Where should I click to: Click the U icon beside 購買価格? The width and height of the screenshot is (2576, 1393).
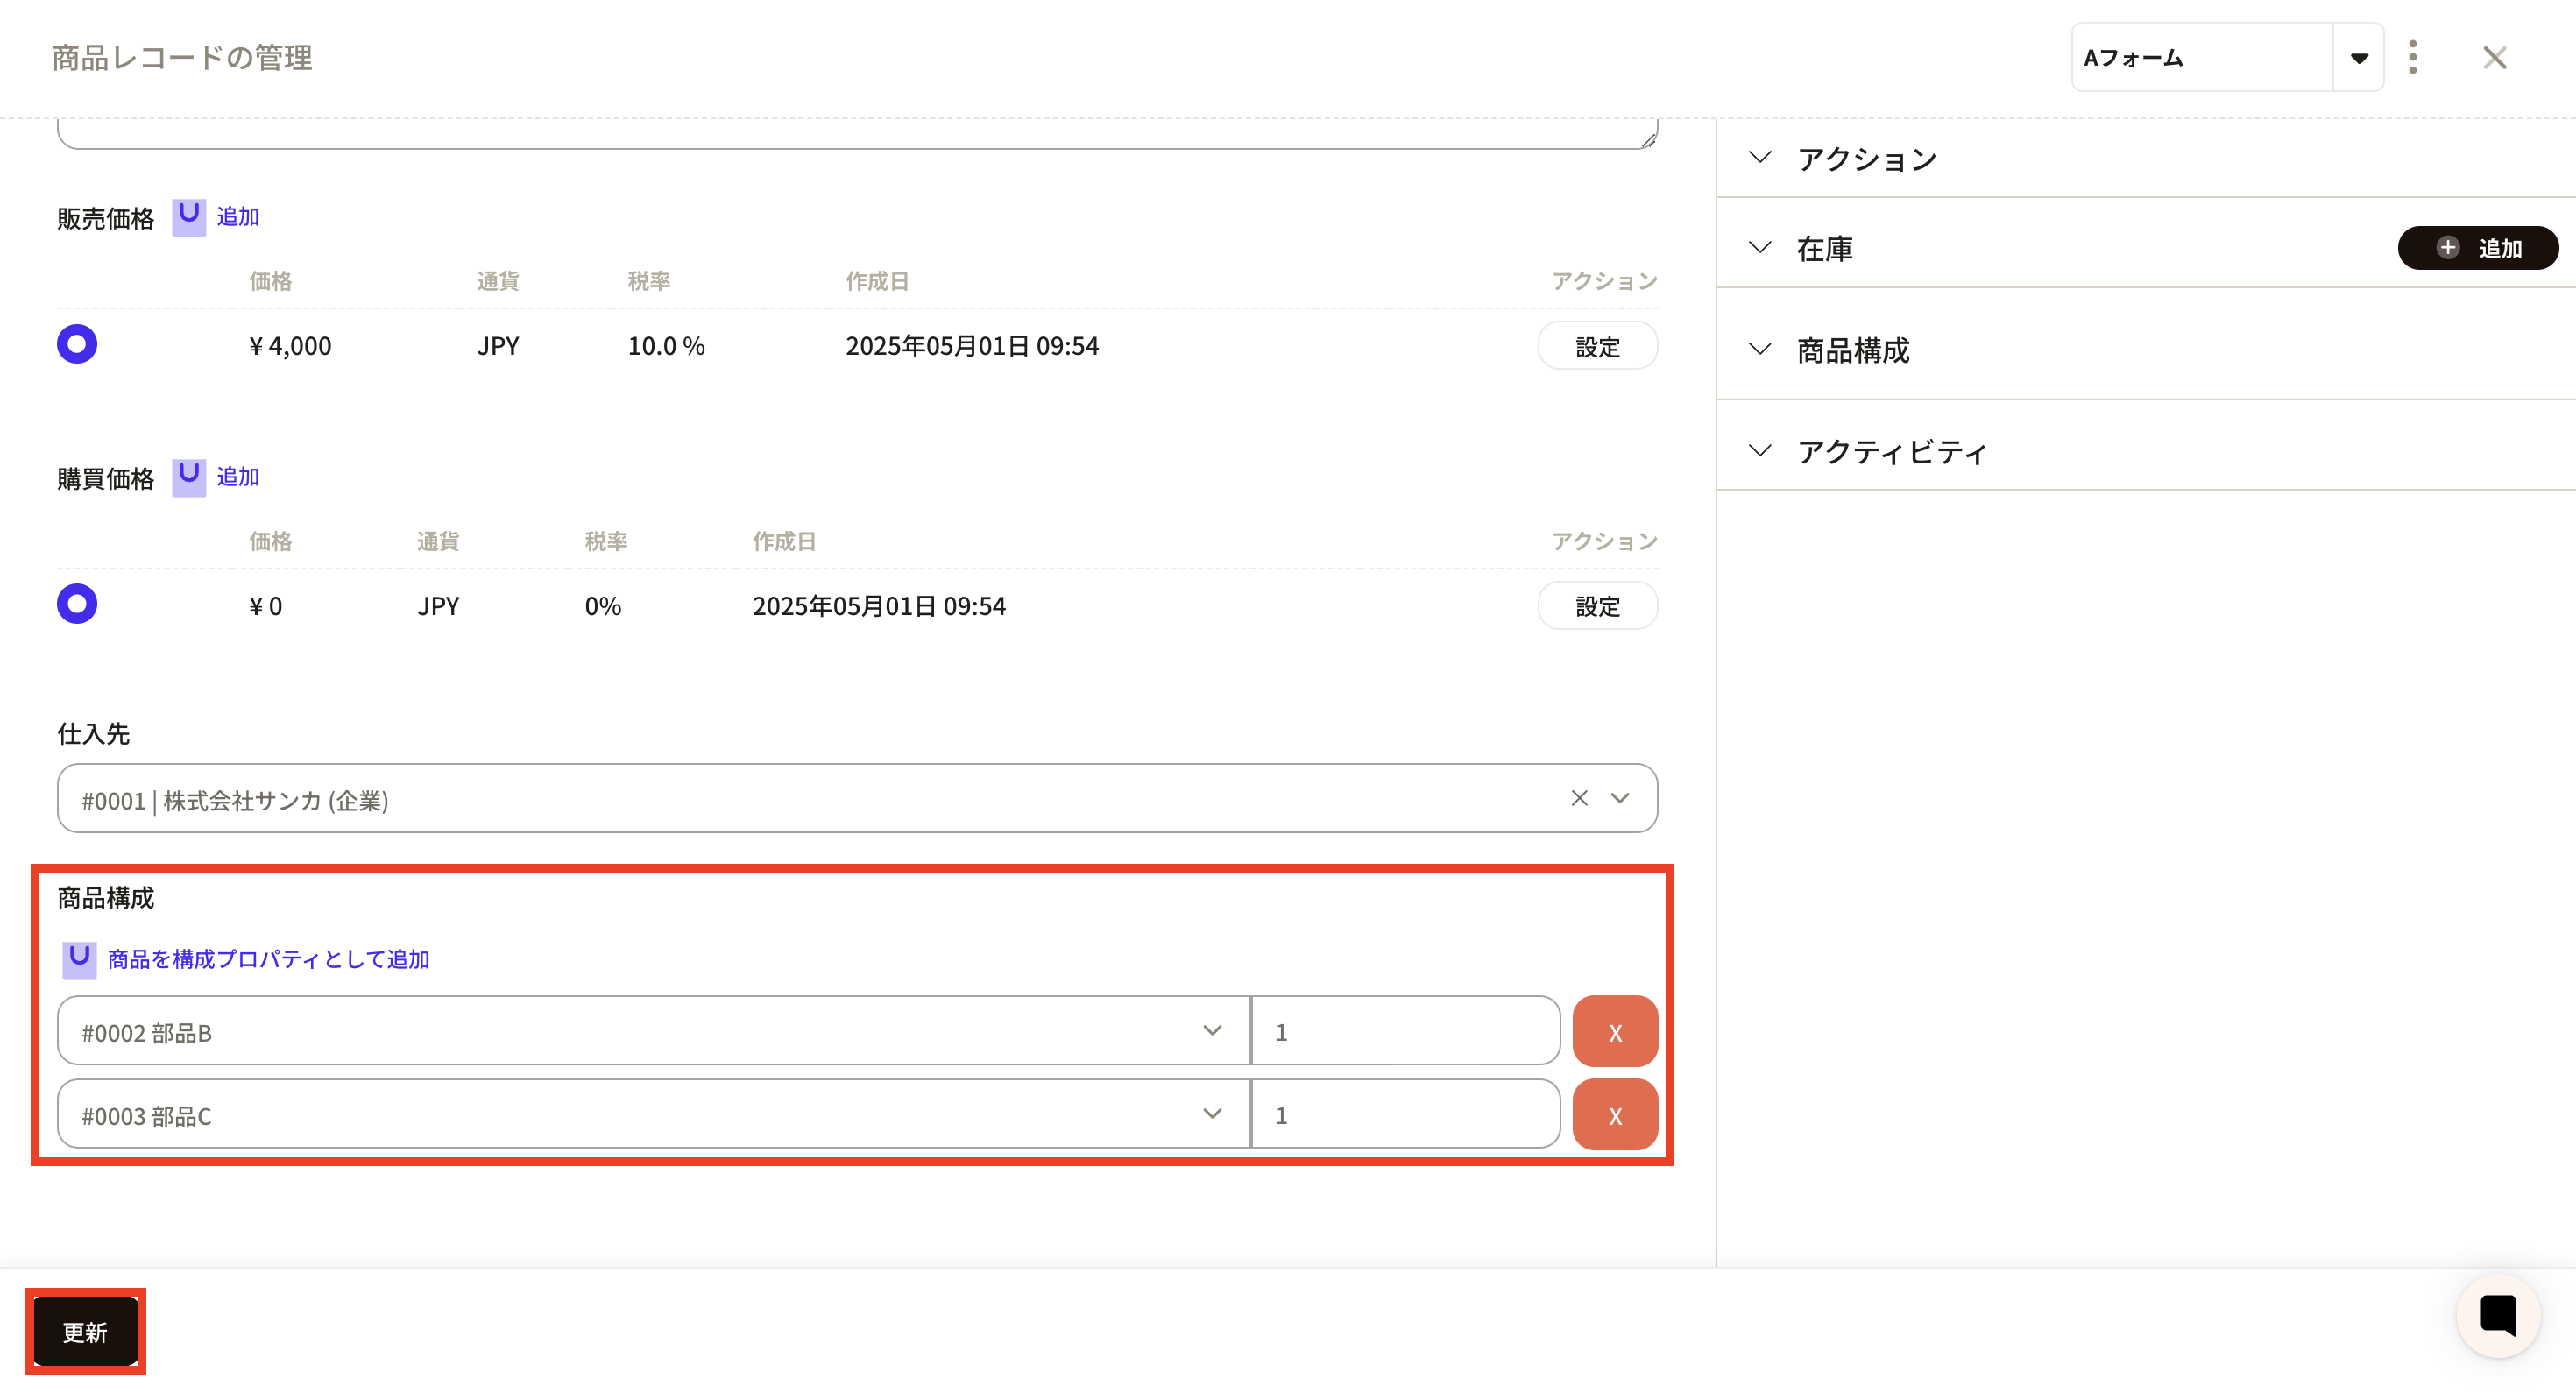[x=188, y=477]
